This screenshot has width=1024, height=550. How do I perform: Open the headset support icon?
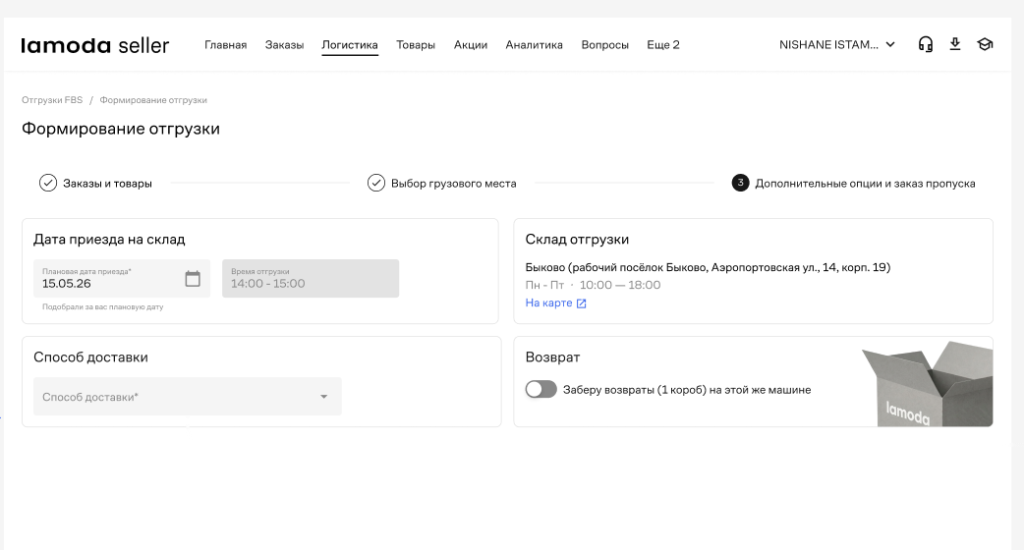tap(925, 44)
